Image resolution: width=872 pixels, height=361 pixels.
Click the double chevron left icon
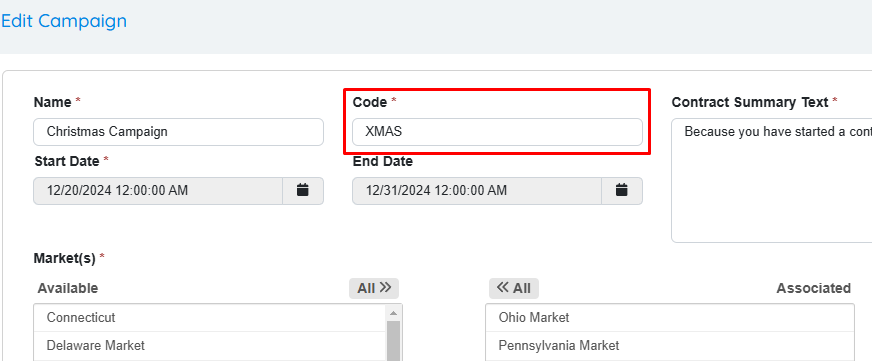click(x=503, y=288)
